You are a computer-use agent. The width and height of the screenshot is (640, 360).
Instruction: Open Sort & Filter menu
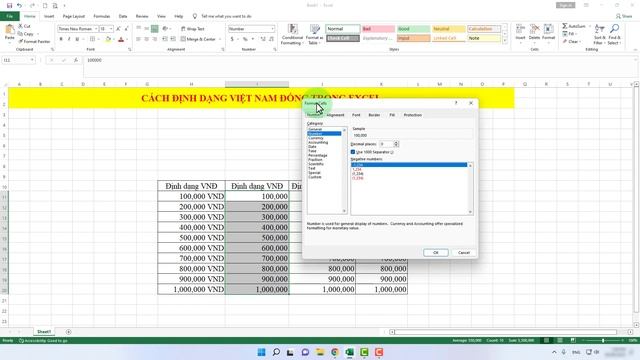tap(599, 34)
